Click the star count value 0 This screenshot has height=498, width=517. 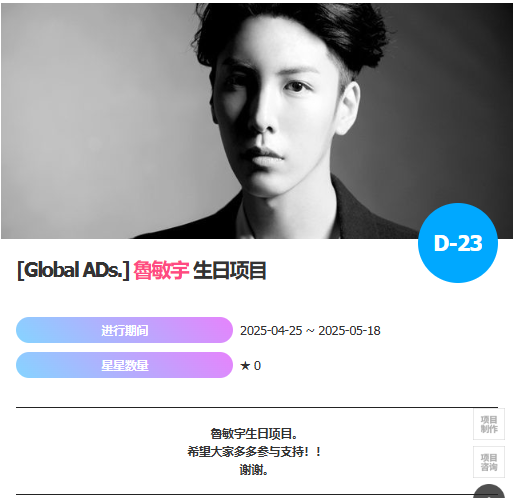click(x=257, y=366)
